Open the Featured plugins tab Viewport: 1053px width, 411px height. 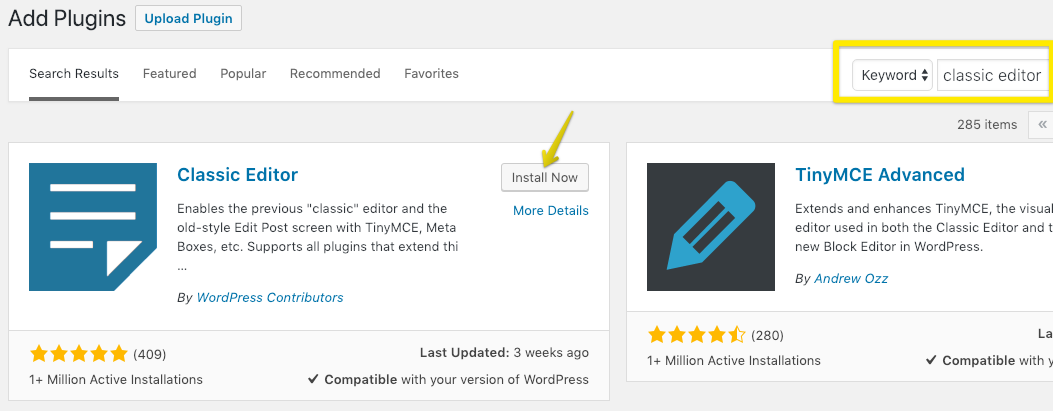pos(169,74)
